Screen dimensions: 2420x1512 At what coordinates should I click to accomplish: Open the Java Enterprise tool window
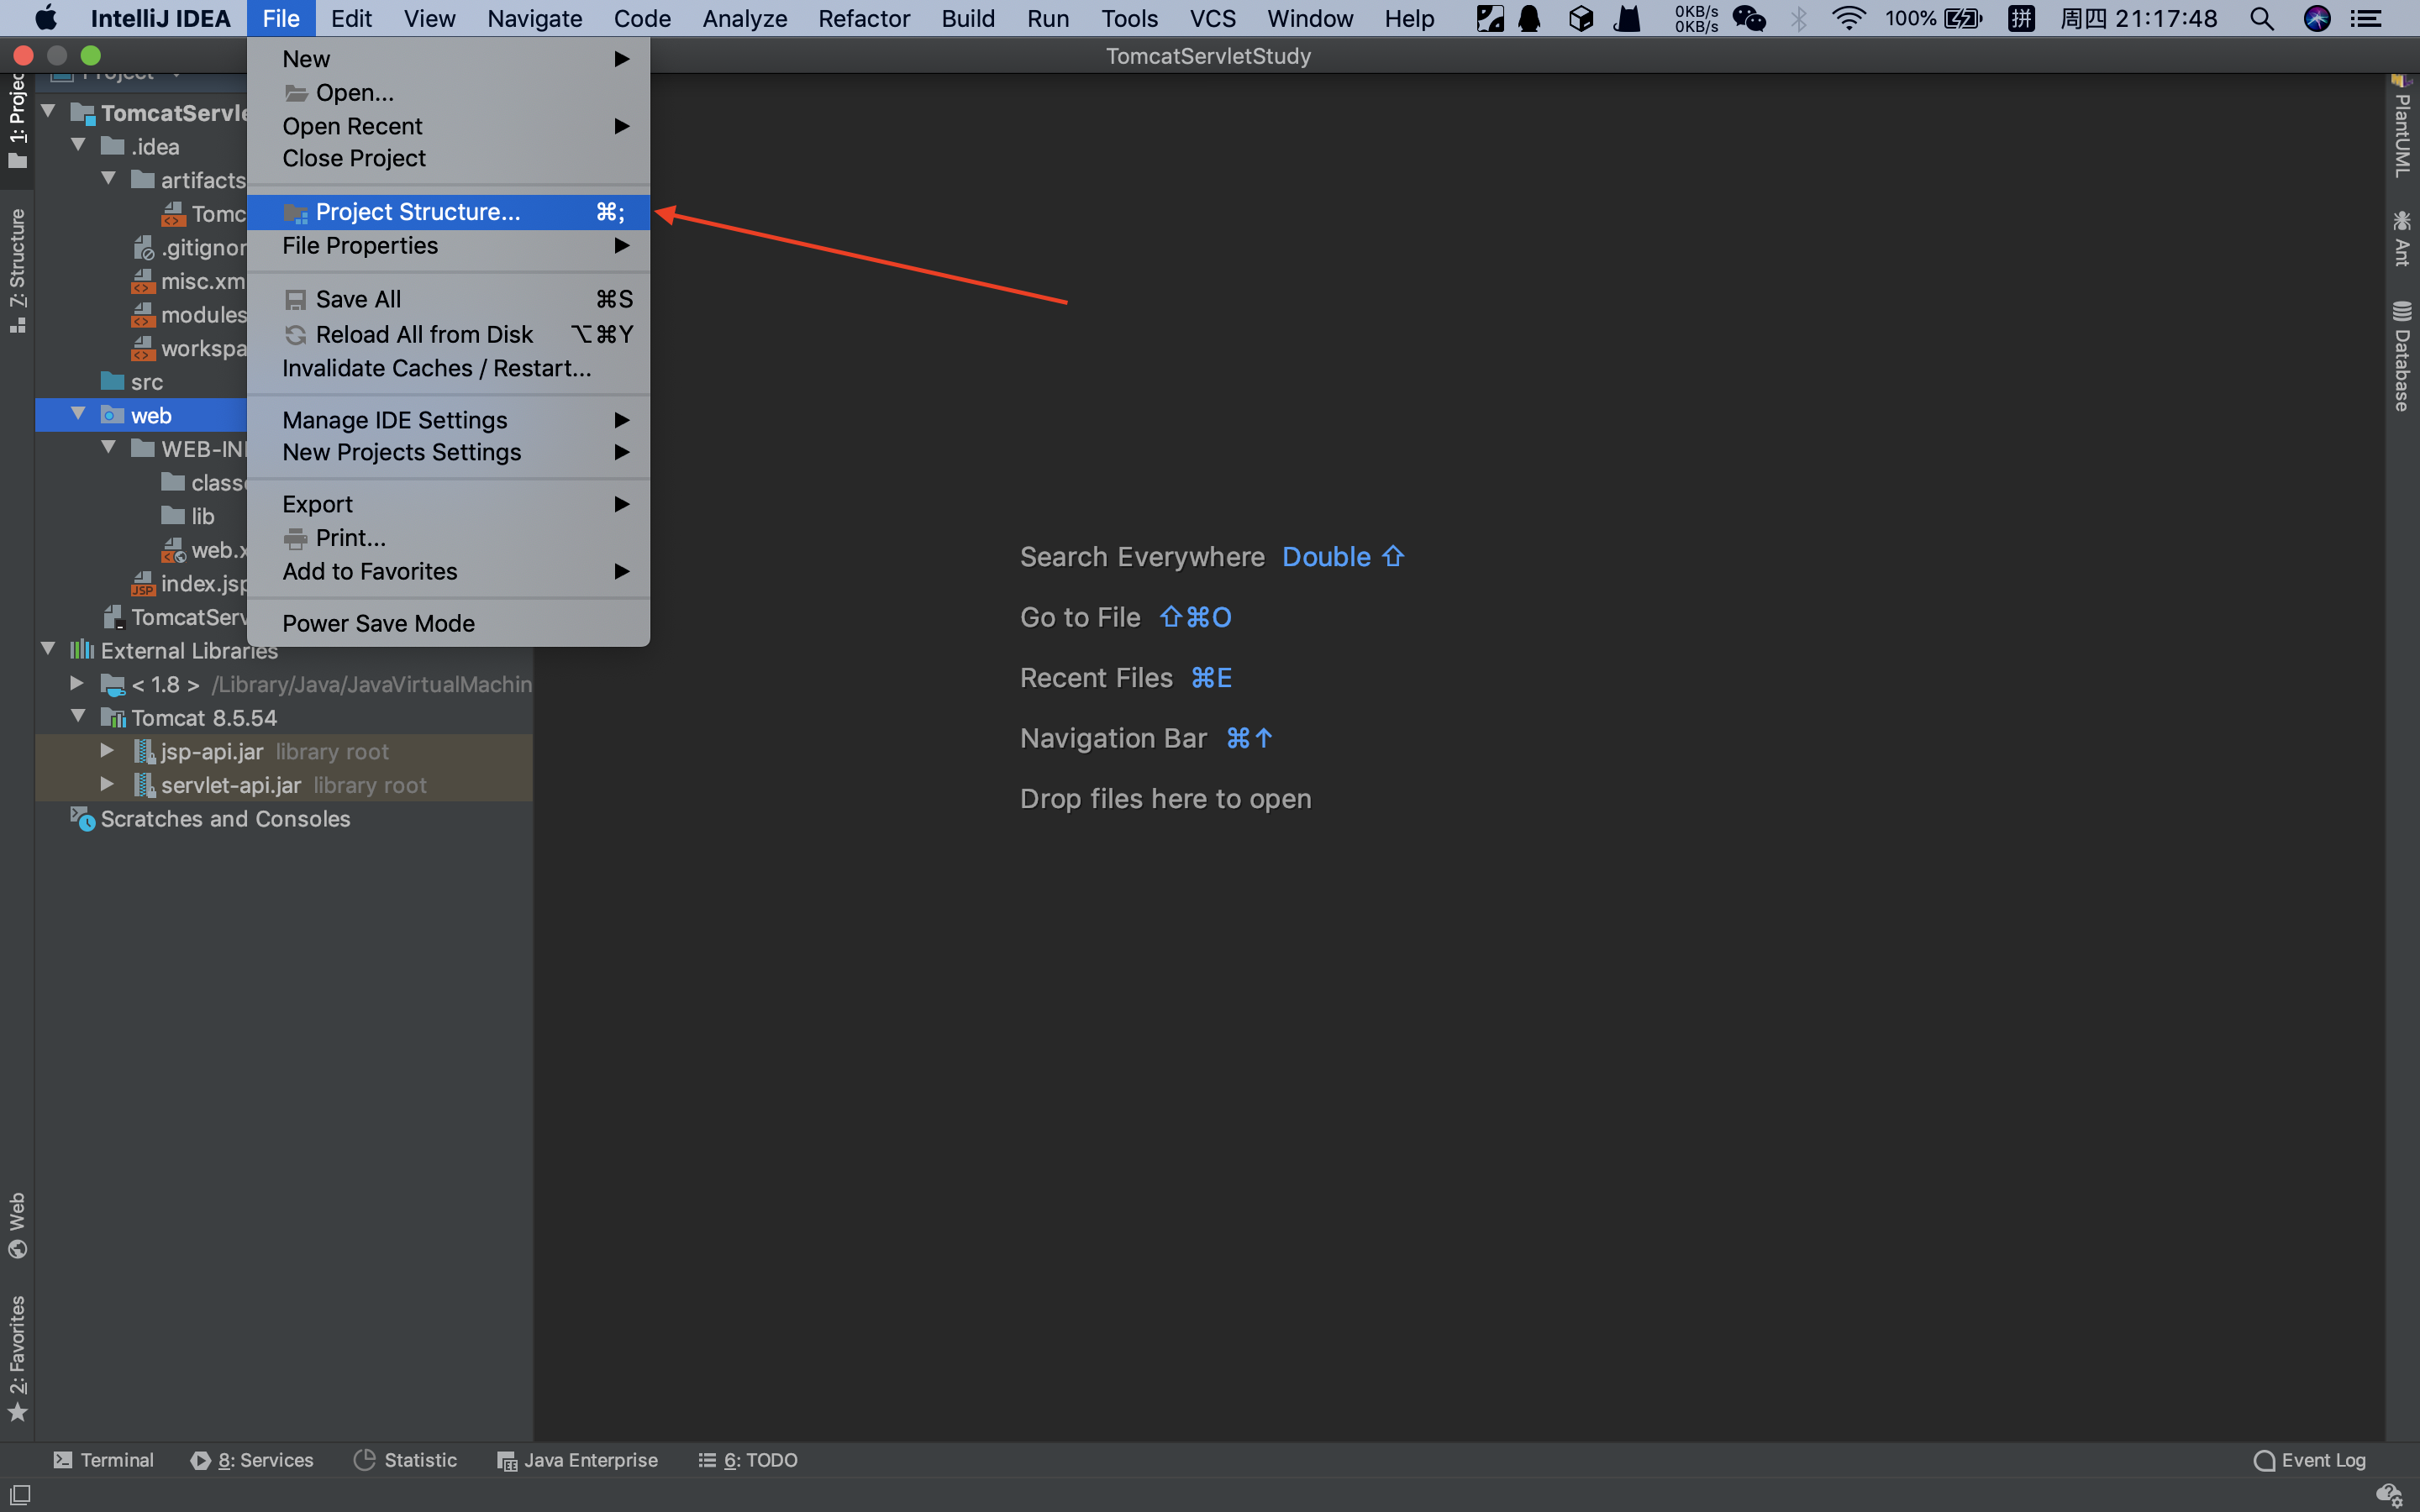[x=578, y=1460]
